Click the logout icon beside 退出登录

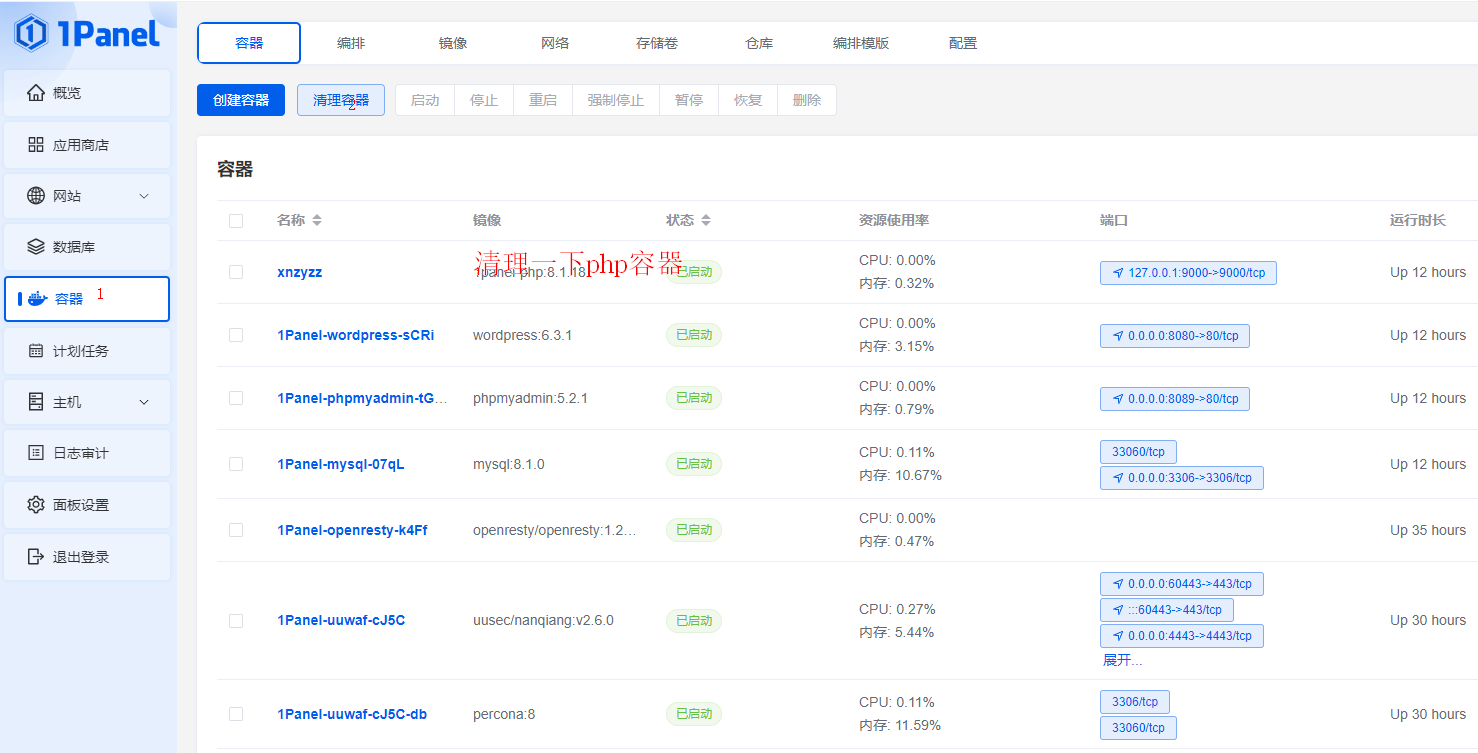[x=36, y=557]
